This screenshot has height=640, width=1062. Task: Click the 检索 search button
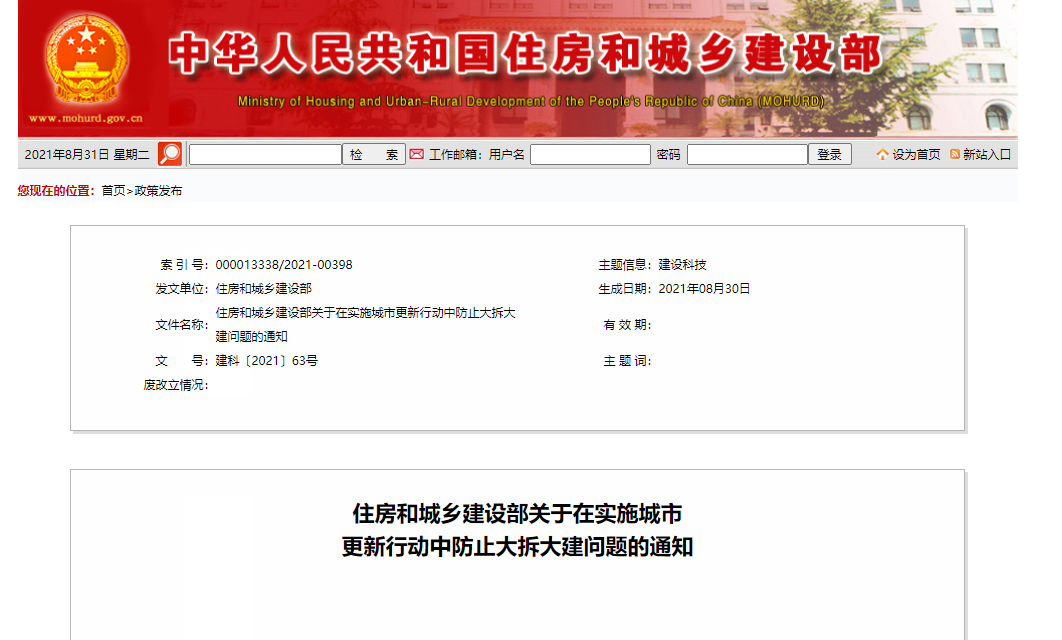point(374,154)
